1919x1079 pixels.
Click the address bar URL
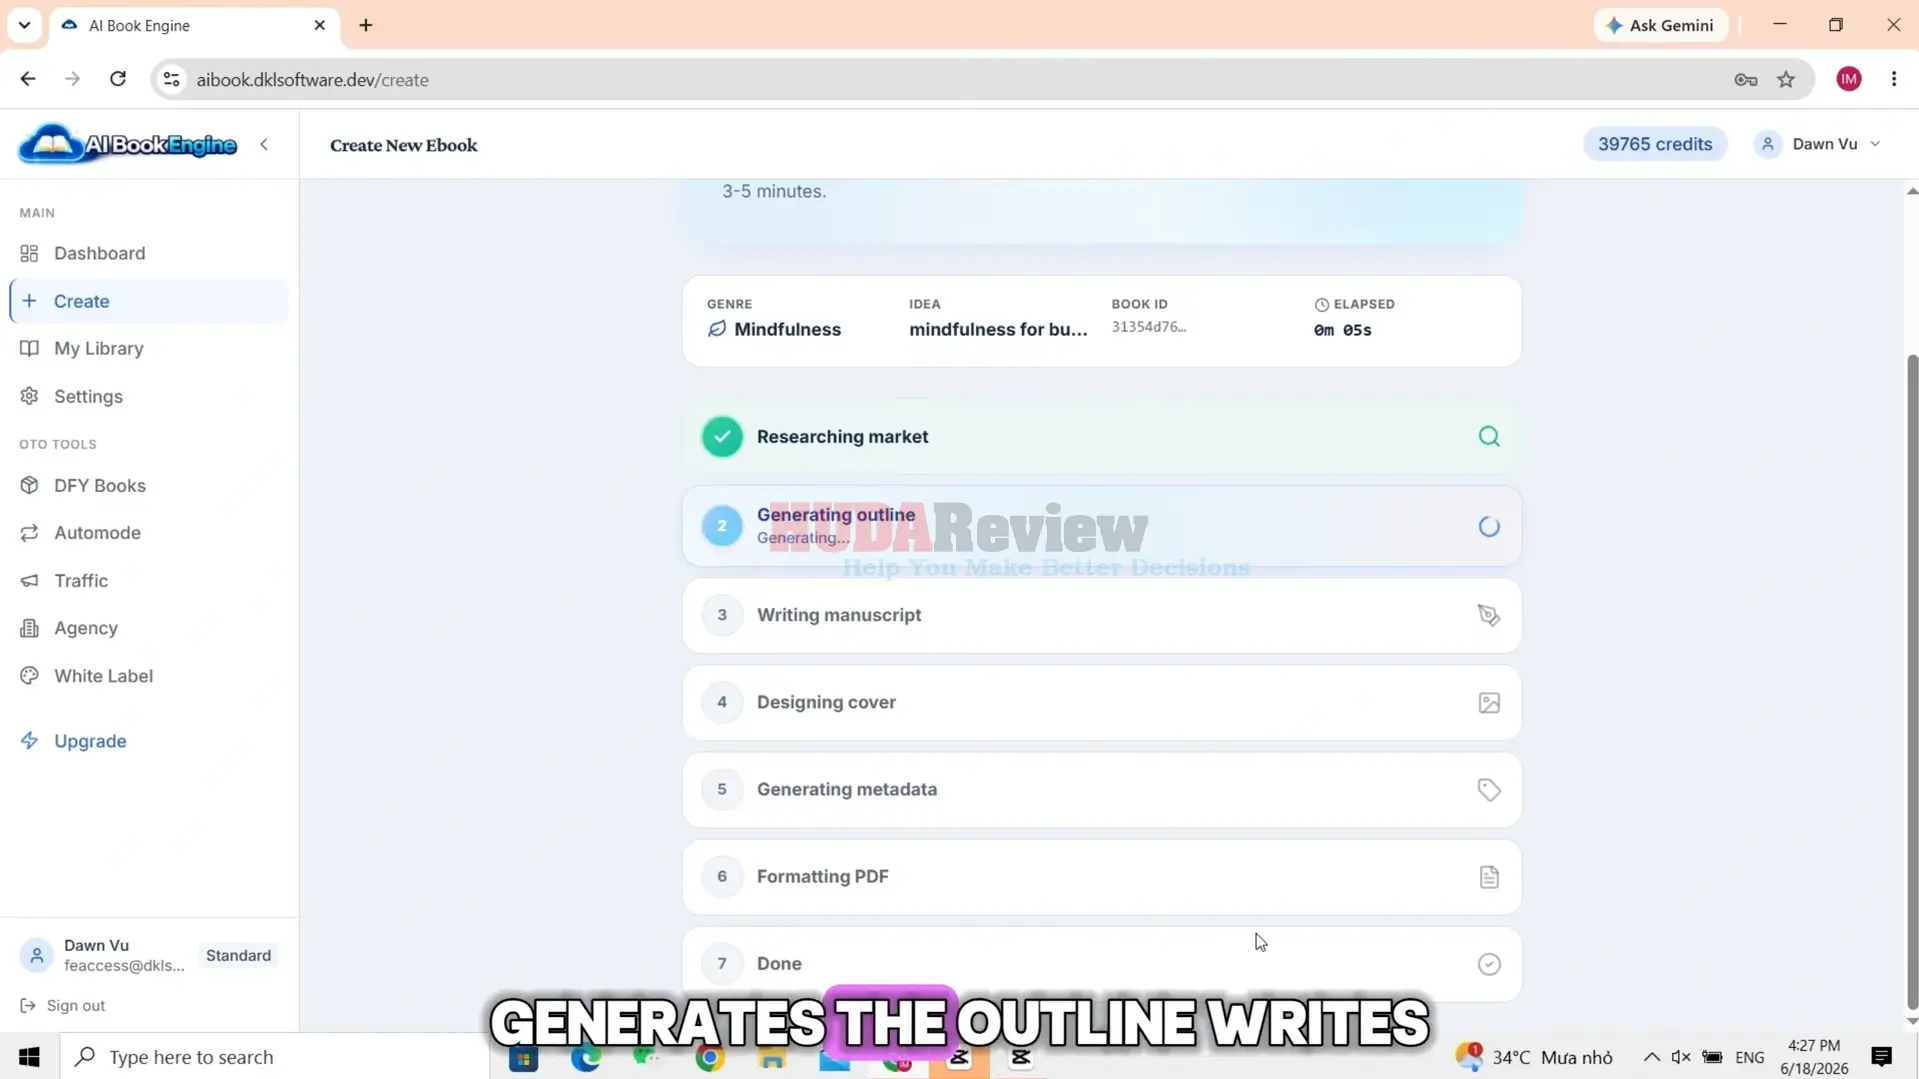click(312, 80)
